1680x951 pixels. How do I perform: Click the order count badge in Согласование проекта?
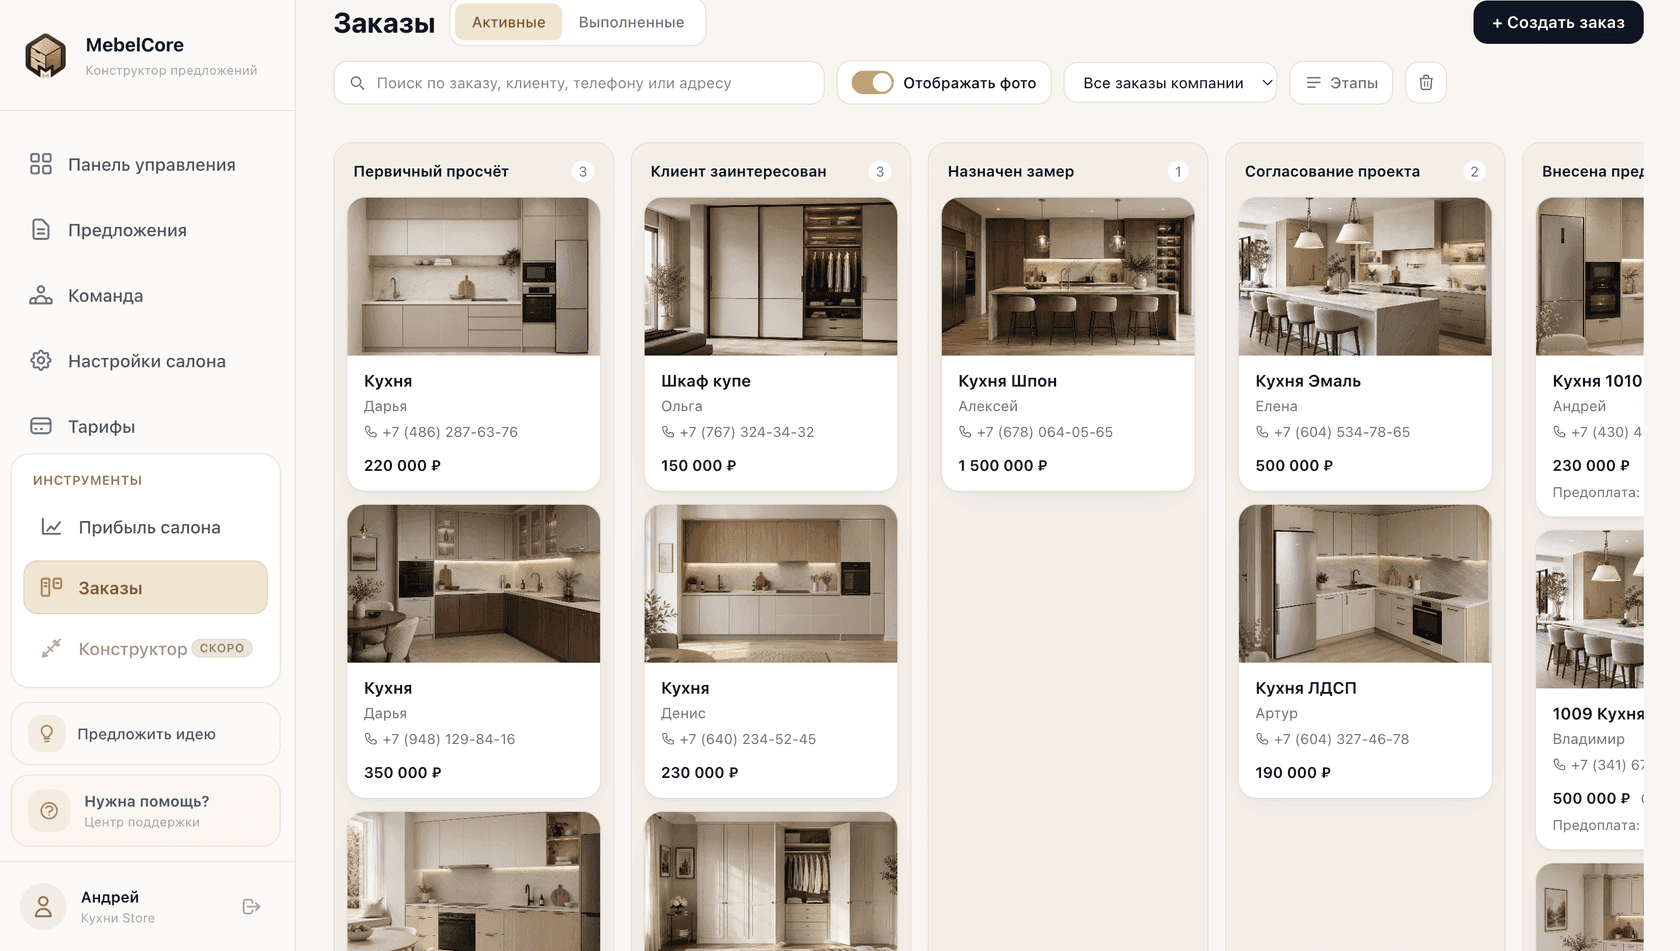[x=1474, y=172]
